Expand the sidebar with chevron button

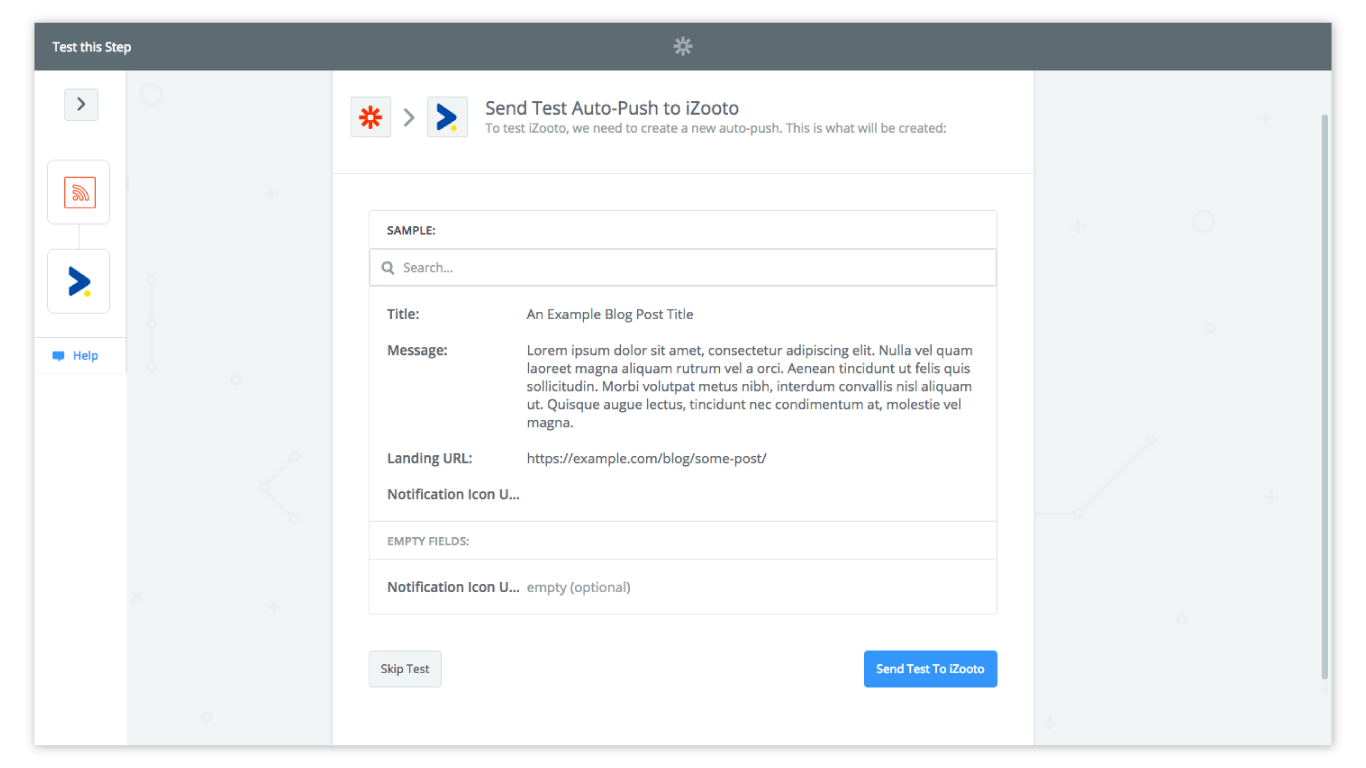[x=81, y=104]
